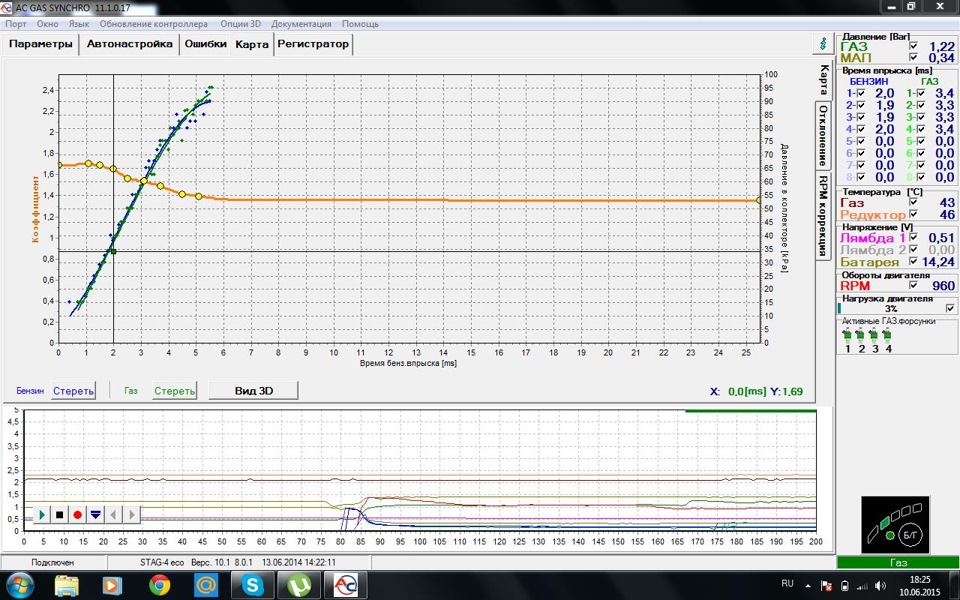Select the vertical Отклонение tab
This screenshot has height=600, width=960.
click(x=823, y=135)
